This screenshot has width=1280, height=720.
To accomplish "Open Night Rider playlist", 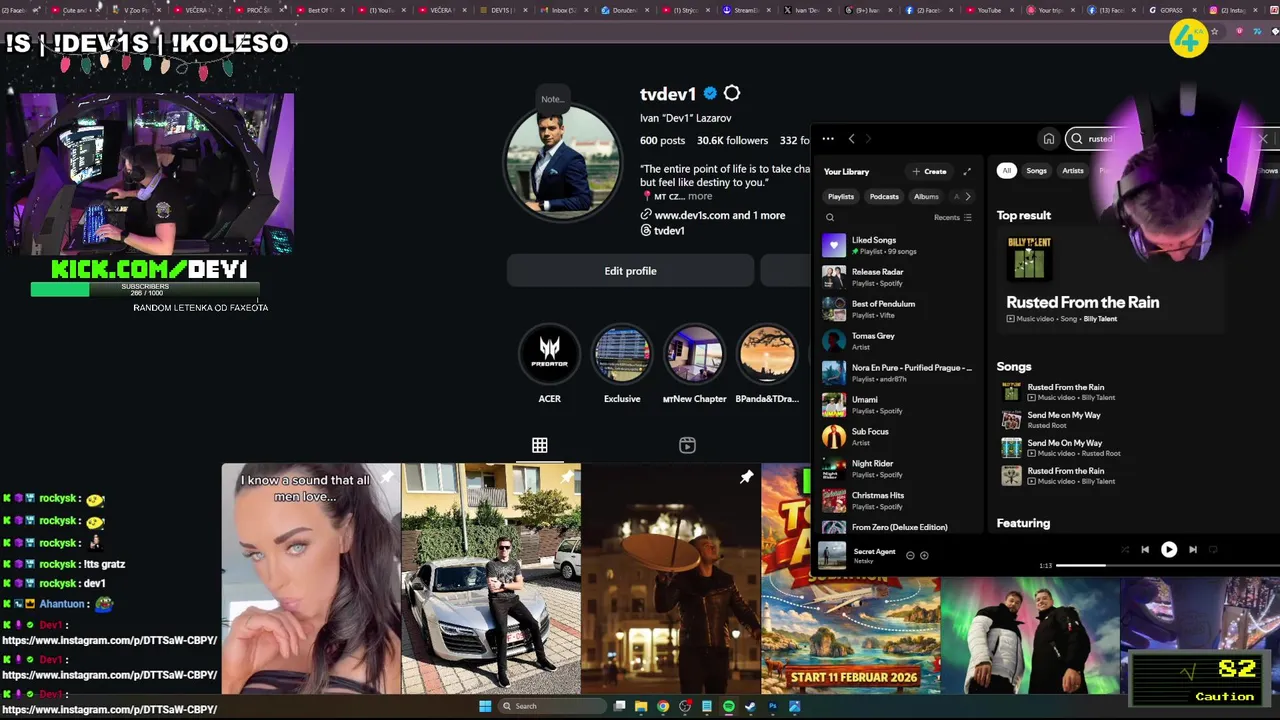I will (x=897, y=469).
